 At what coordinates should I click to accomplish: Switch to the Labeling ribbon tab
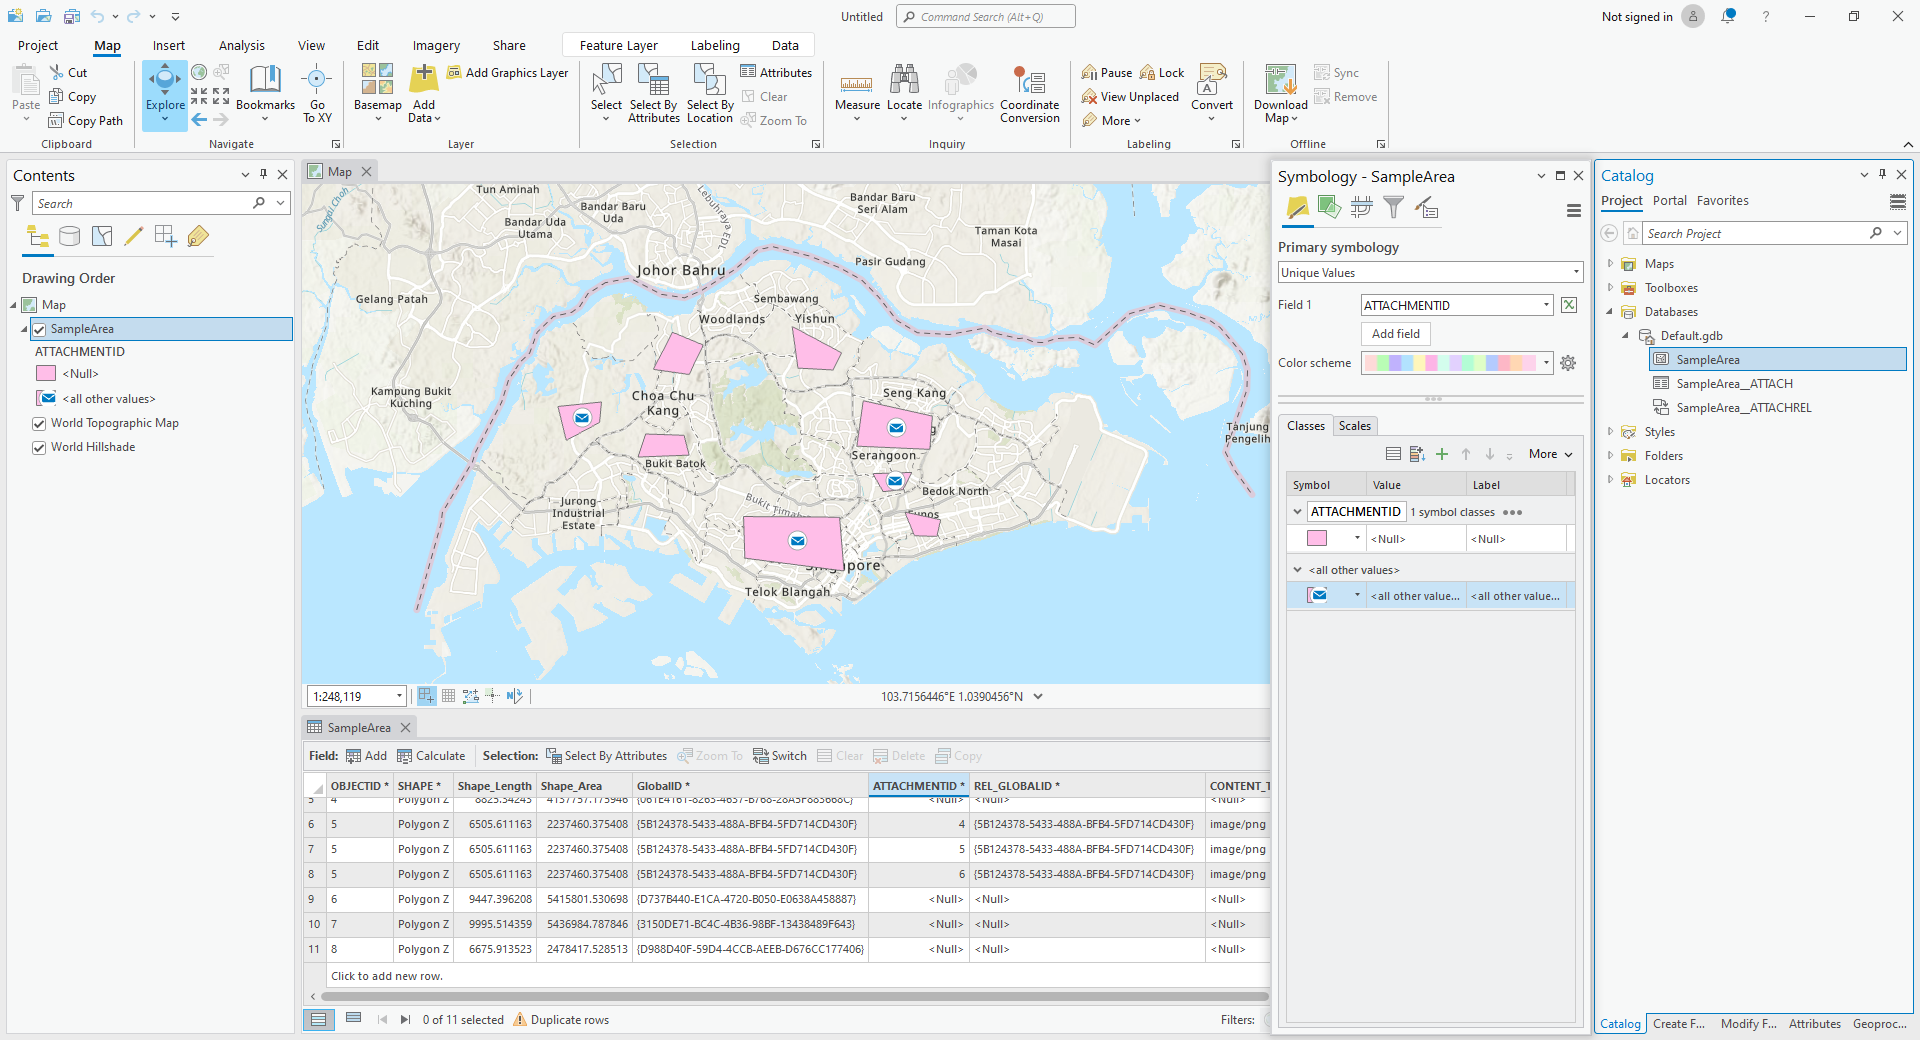[x=715, y=45]
